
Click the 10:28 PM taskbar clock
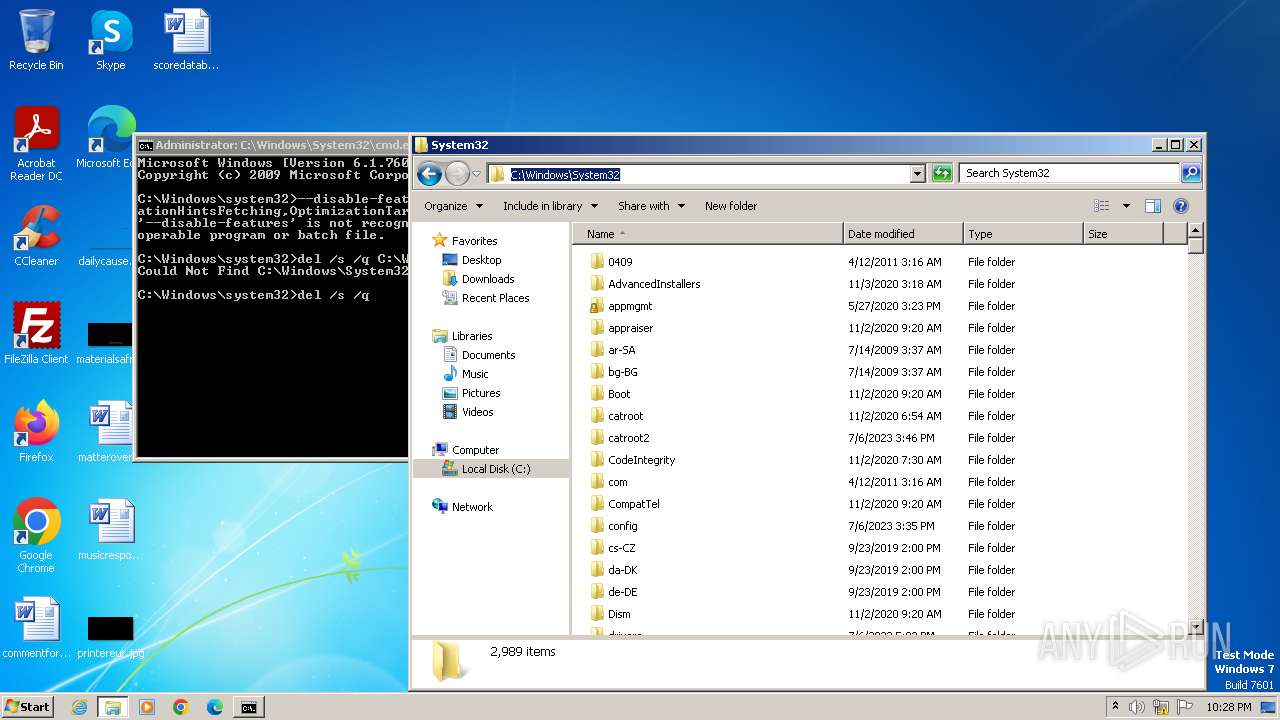click(x=1229, y=707)
